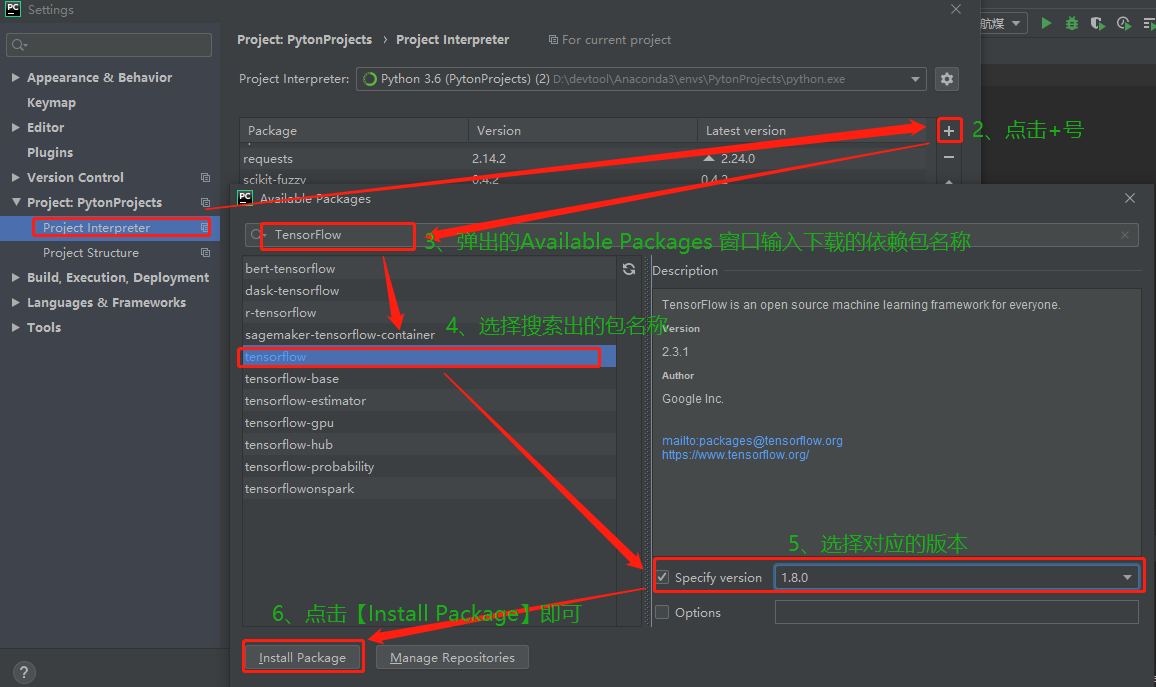The height and width of the screenshot is (687, 1156).
Task: Select the tensorflow package in the list
Action: [x=429, y=357]
